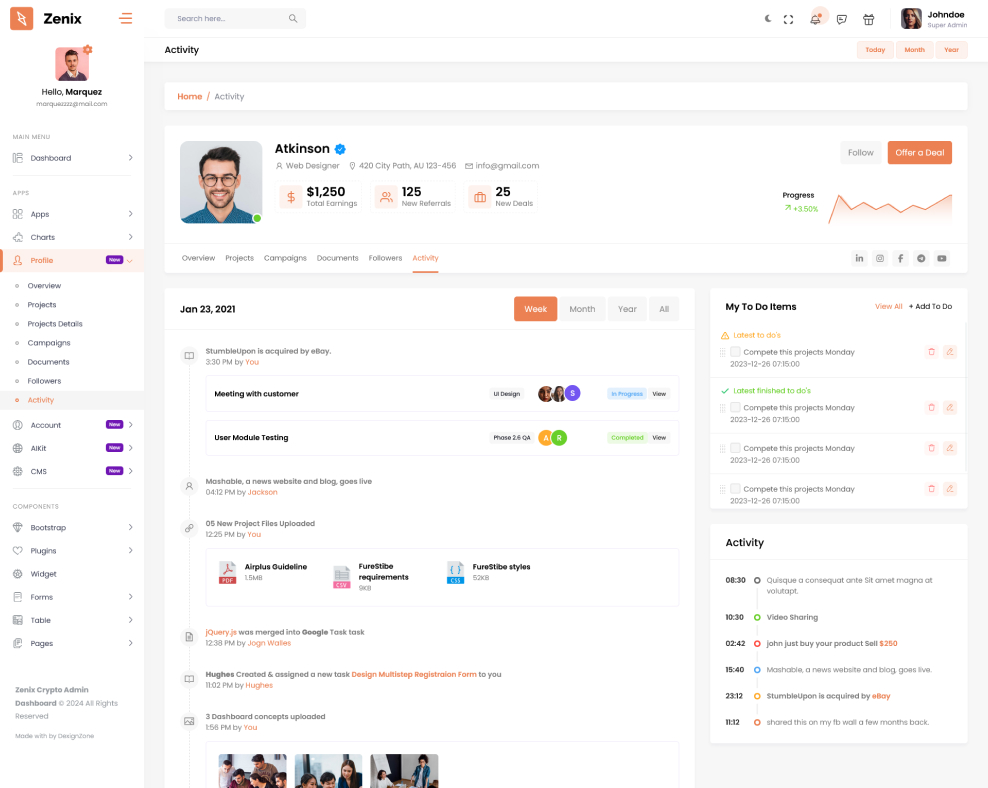Tick the checkbox under Latest finished to do's
Viewport: 988px width, 788px height.
pyautogui.click(x=735, y=407)
